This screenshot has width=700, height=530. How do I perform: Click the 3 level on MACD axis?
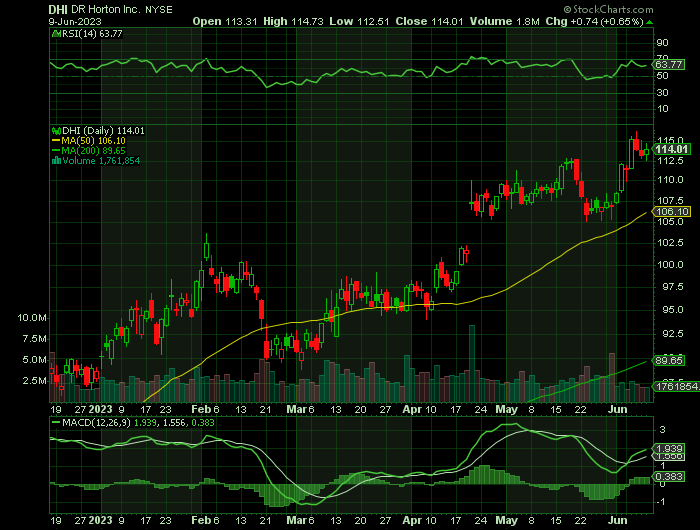[662, 430]
